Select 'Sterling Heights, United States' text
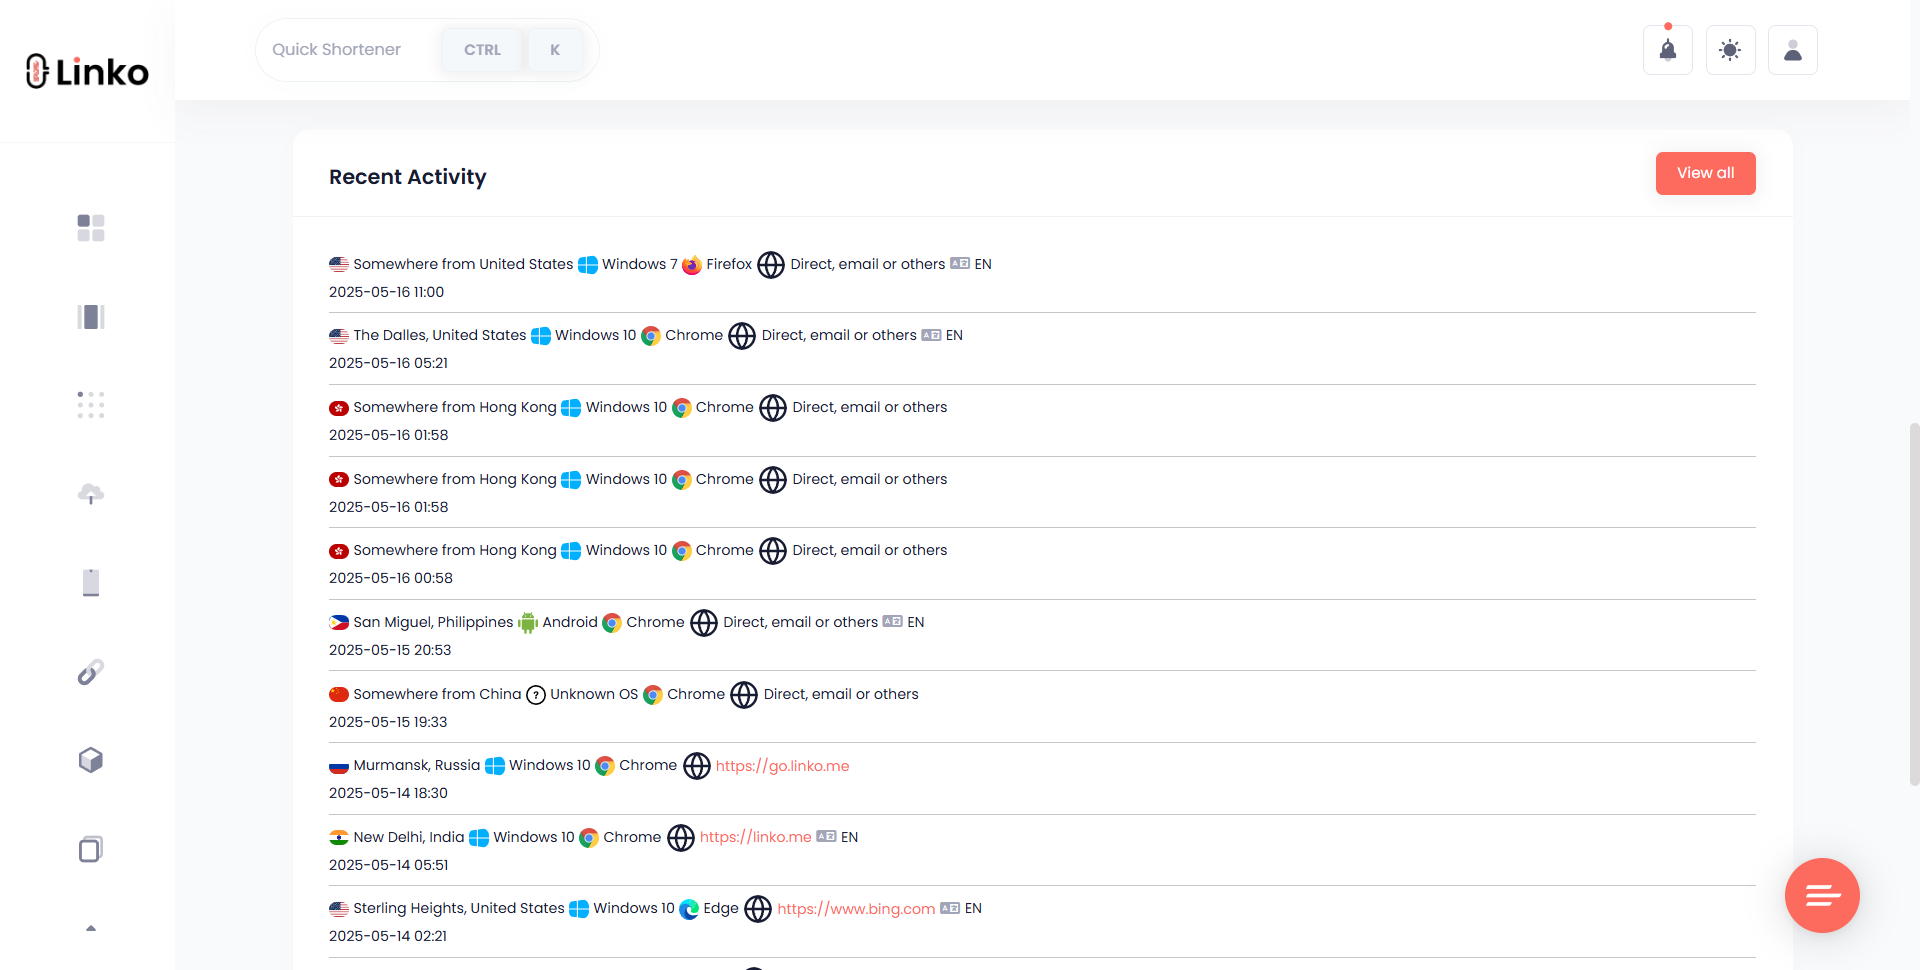Screen dimensions: 1920x970 (459, 908)
